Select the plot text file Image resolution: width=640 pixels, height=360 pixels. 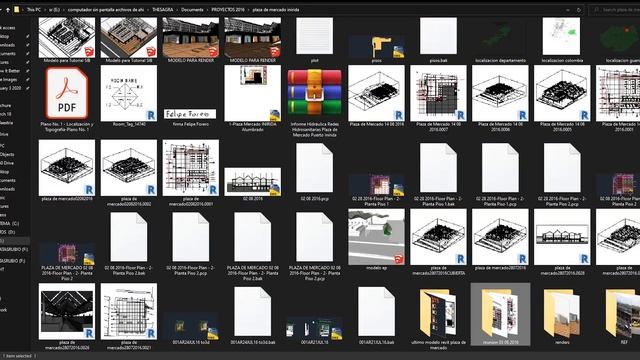pos(314,36)
